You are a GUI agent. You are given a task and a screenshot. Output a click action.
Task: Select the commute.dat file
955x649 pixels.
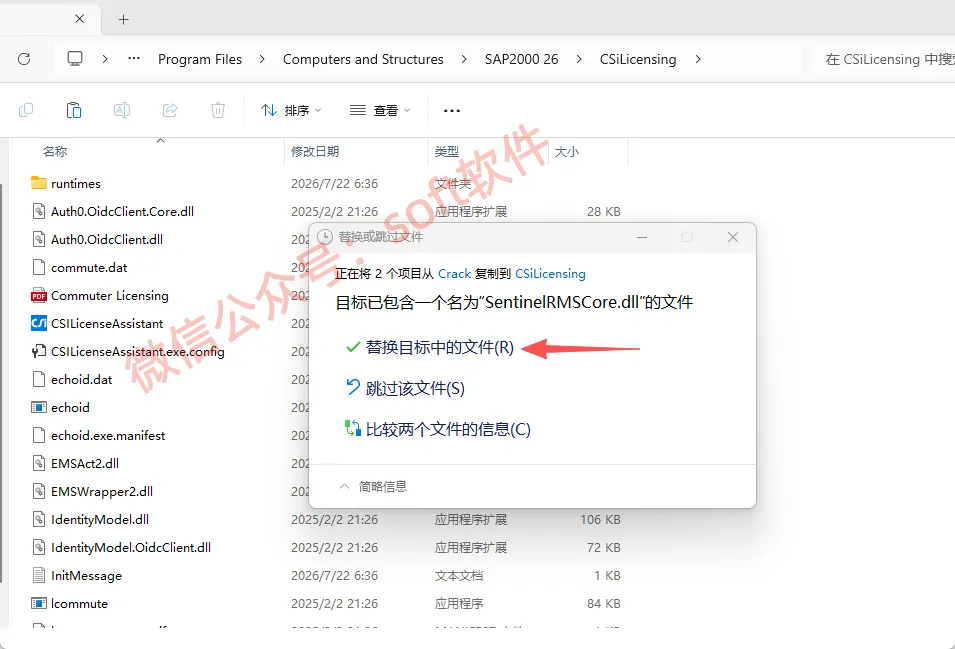coord(89,267)
